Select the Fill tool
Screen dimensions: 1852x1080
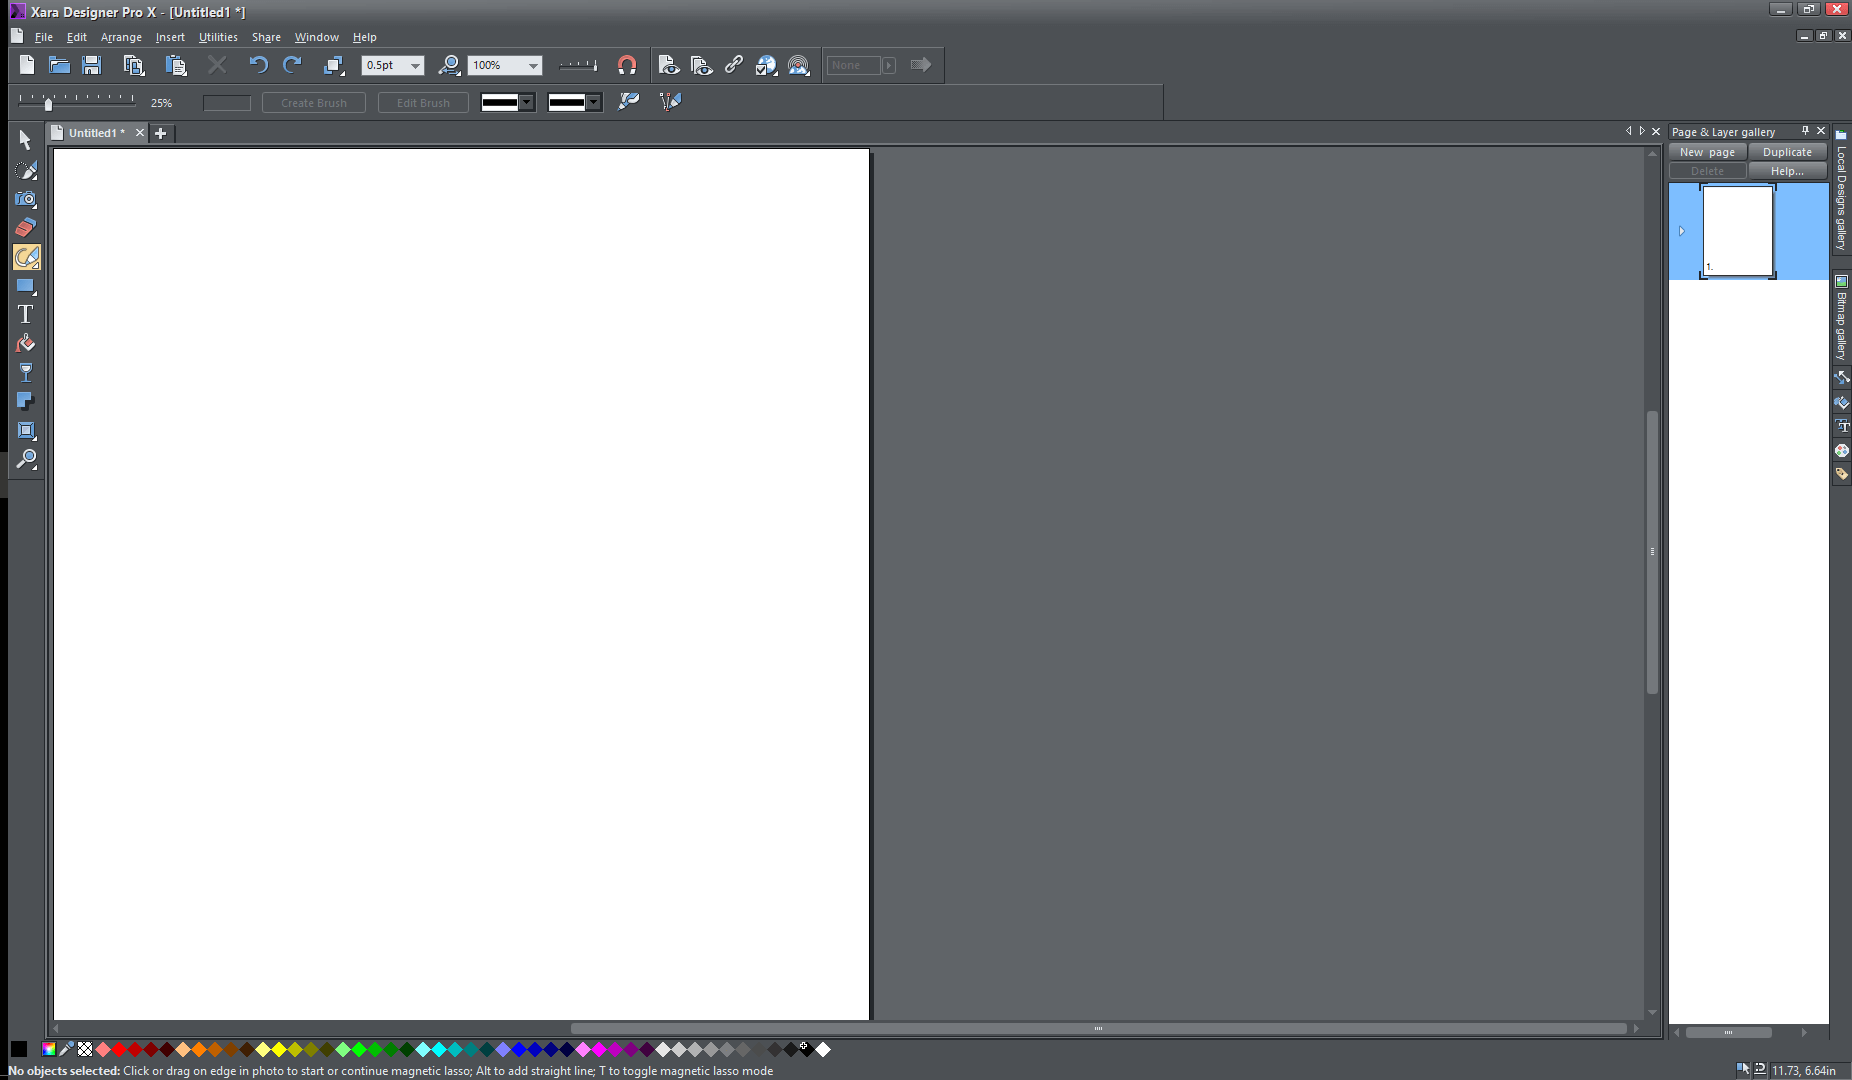(x=25, y=343)
